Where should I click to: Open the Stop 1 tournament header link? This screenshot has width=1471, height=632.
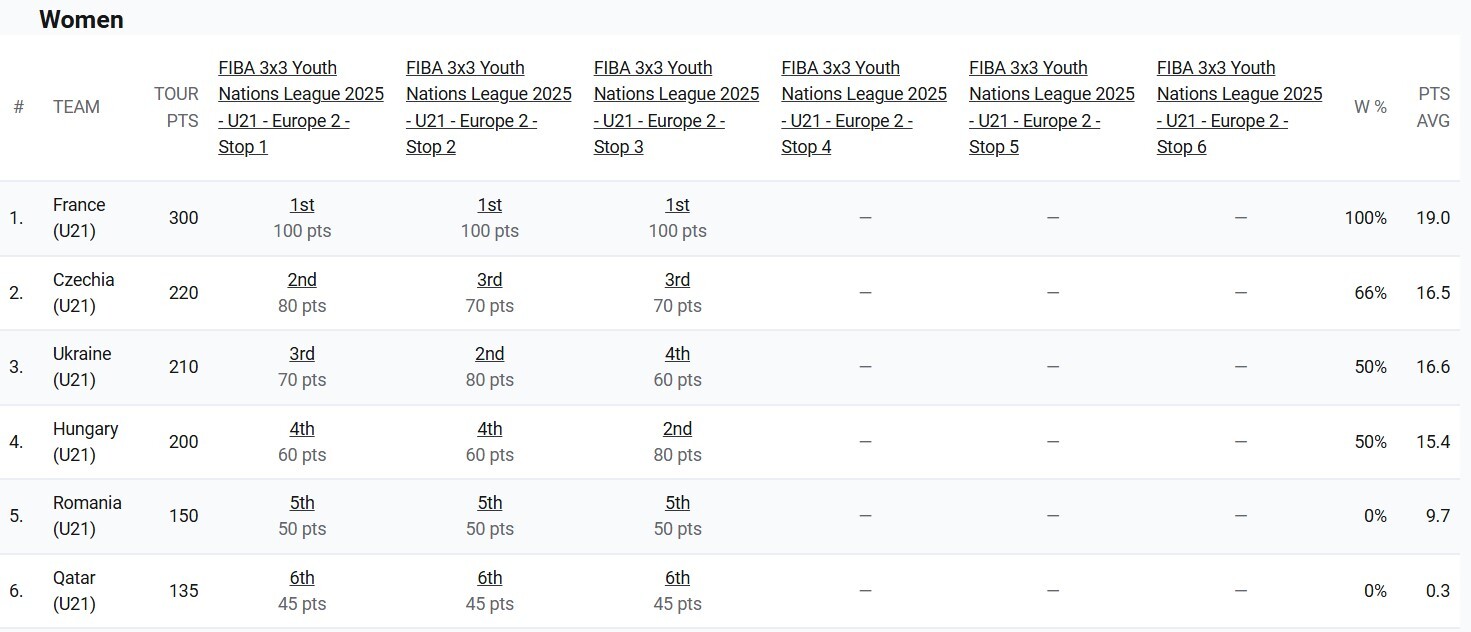click(x=300, y=107)
